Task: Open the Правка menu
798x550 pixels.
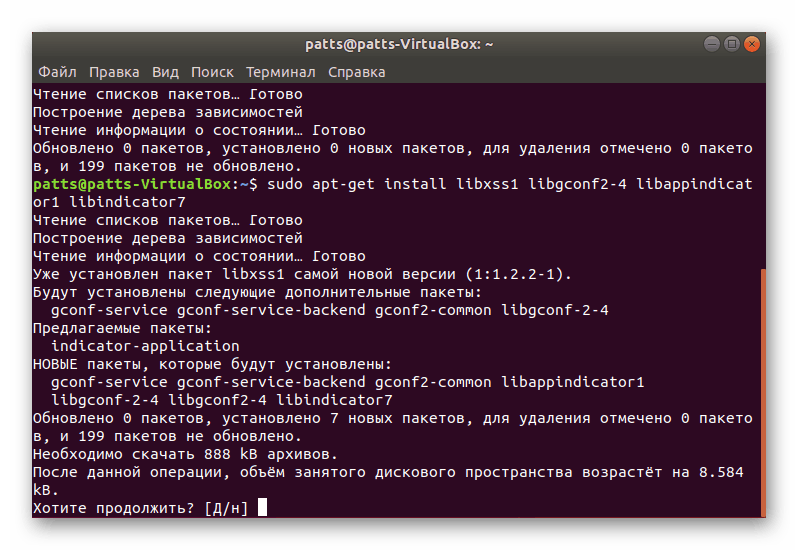Action: click(114, 72)
